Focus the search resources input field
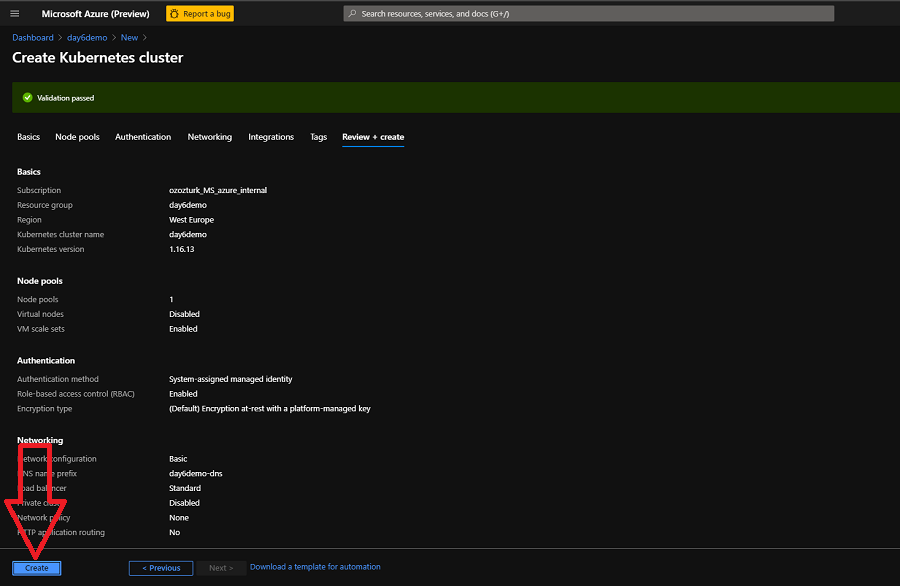Screen dimensions: 900x586 tap(590, 14)
